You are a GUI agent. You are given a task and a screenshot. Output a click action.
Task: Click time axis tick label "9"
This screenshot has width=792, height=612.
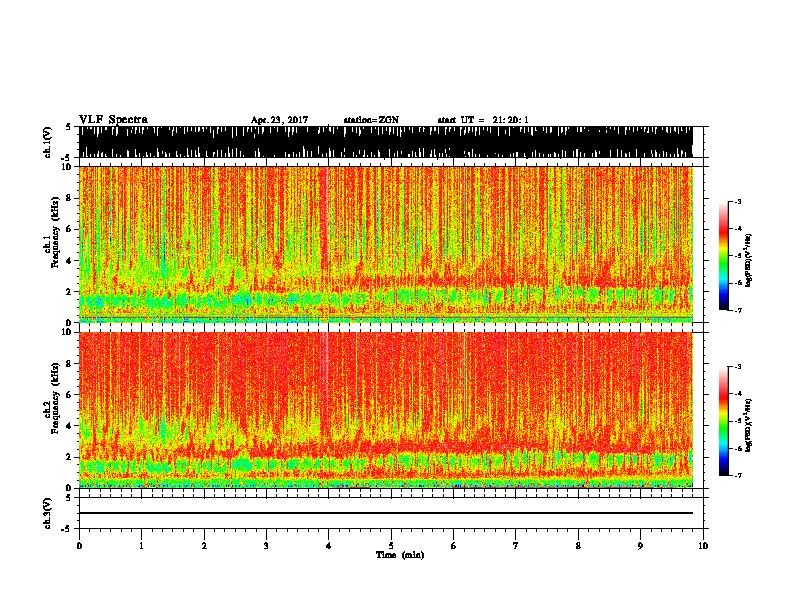(640, 546)
